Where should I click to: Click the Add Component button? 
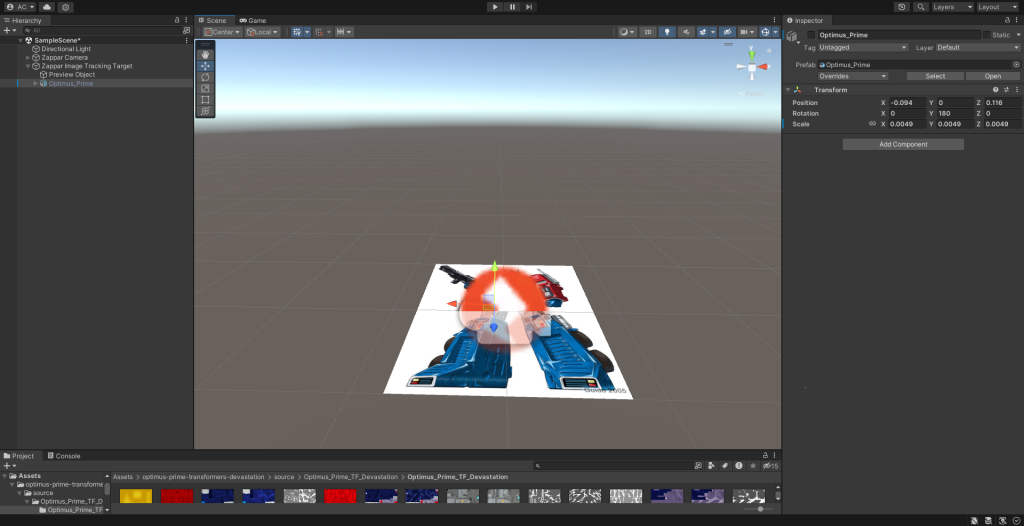[x=903, y=144]
